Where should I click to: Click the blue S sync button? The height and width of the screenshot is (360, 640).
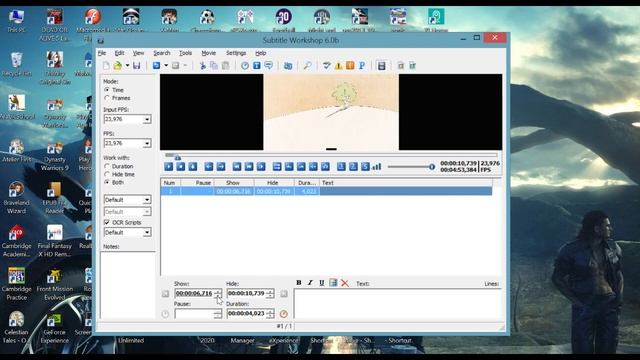[365, 167]
